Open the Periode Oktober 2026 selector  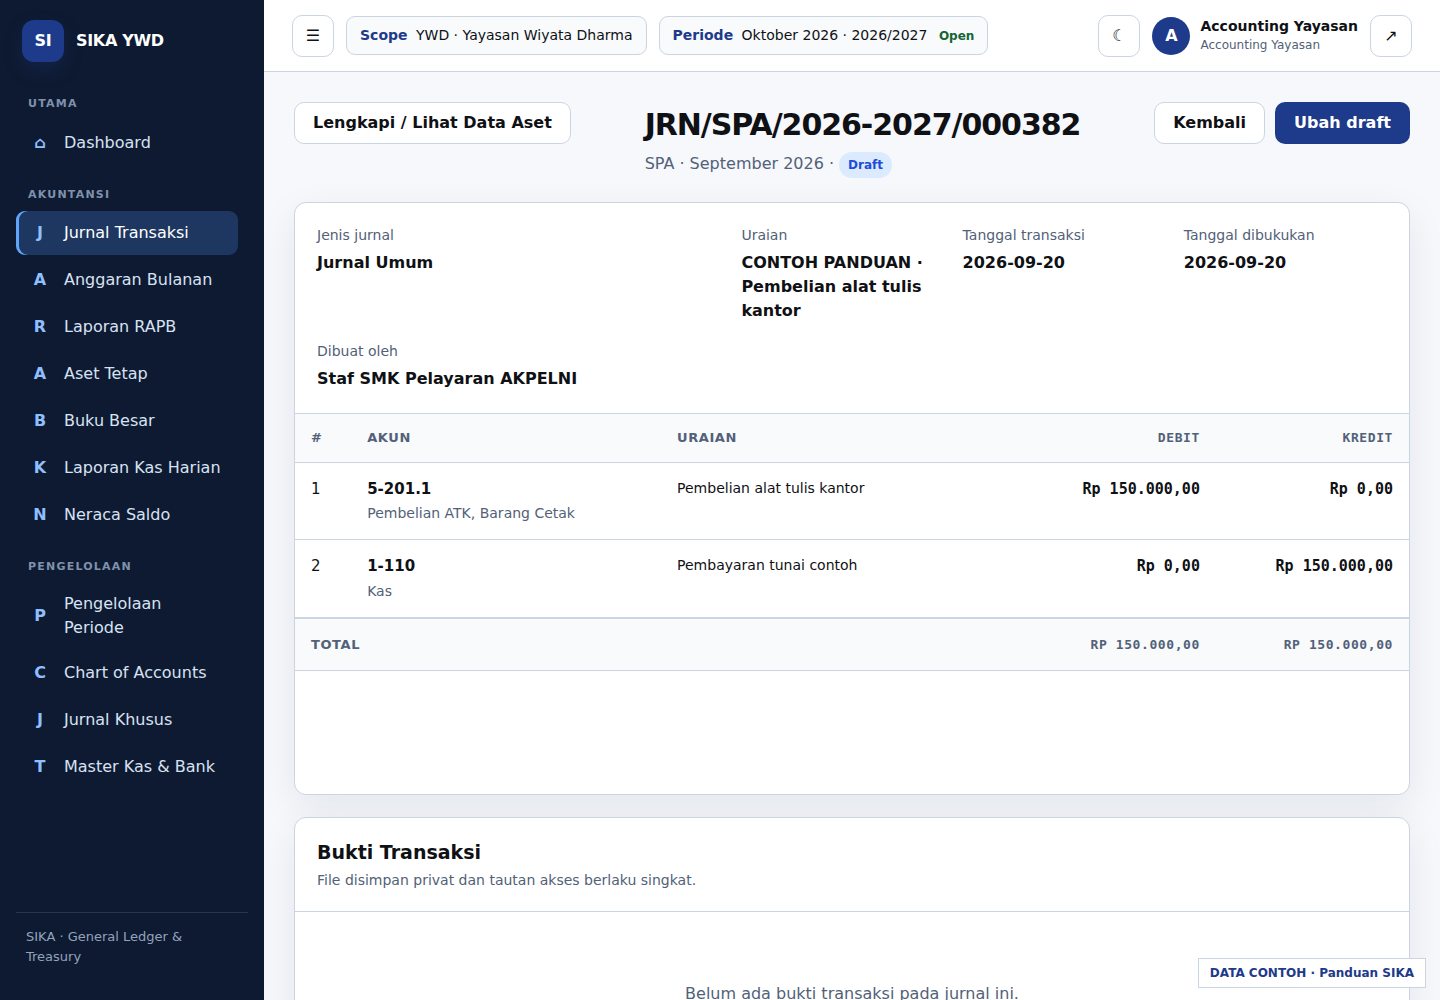(x=823, y=36)
